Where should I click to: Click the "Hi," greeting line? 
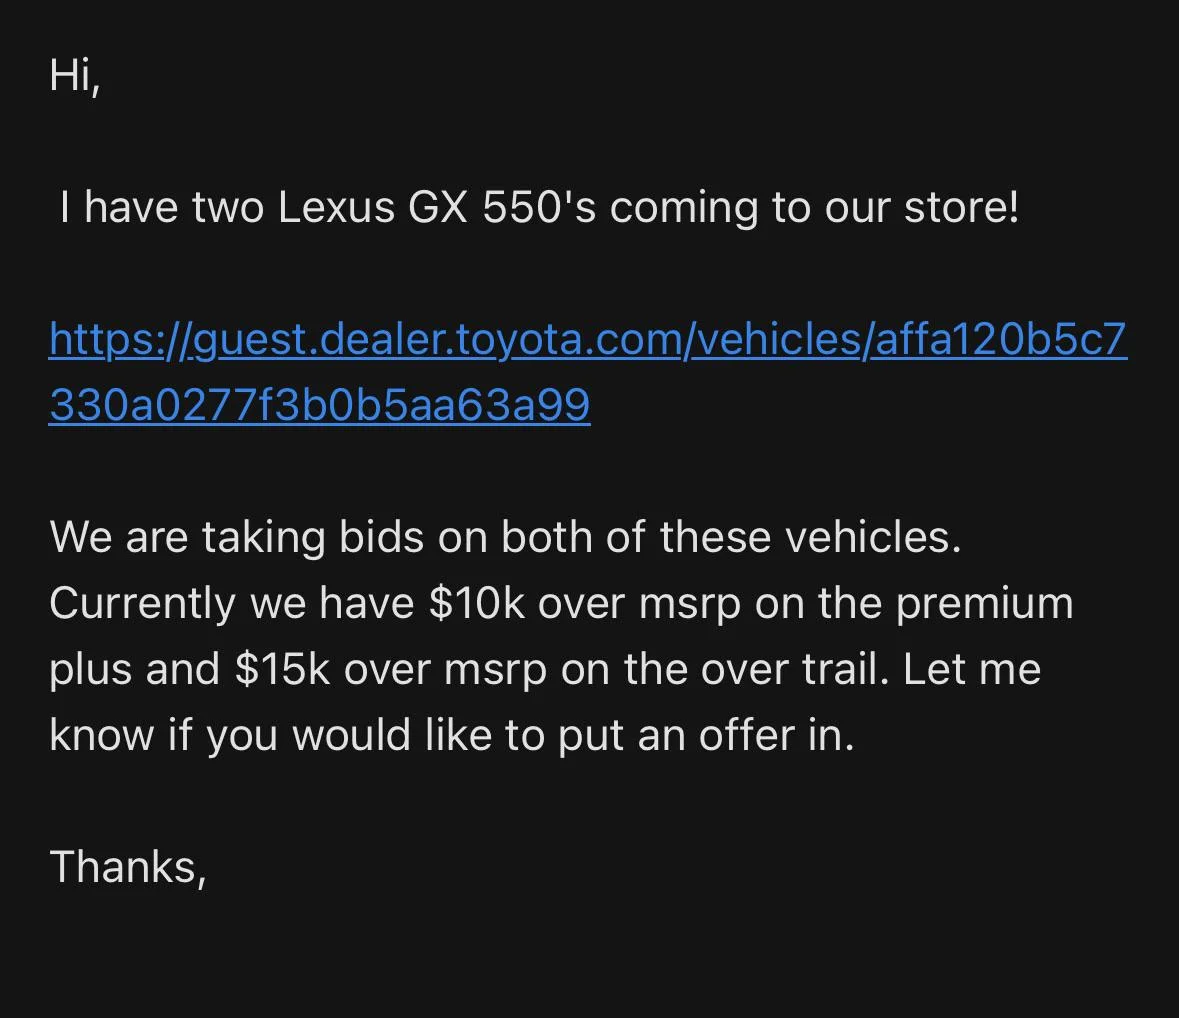tap(74, 75)
